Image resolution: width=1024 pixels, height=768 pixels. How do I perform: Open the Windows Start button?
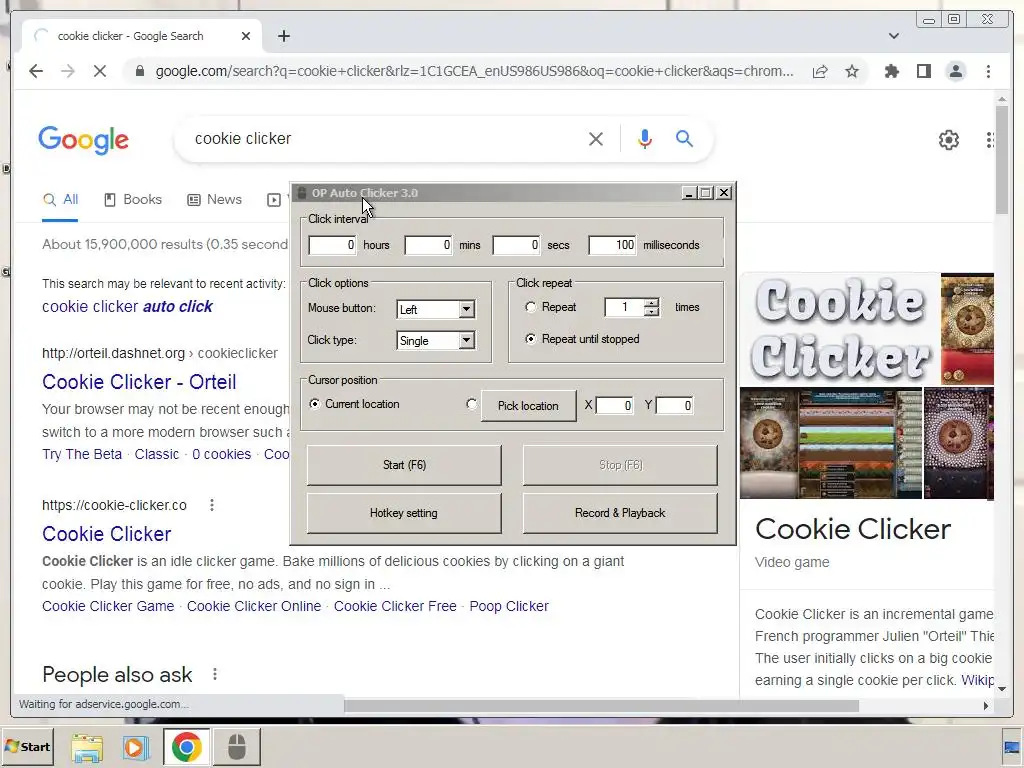(x=27, y=746)
